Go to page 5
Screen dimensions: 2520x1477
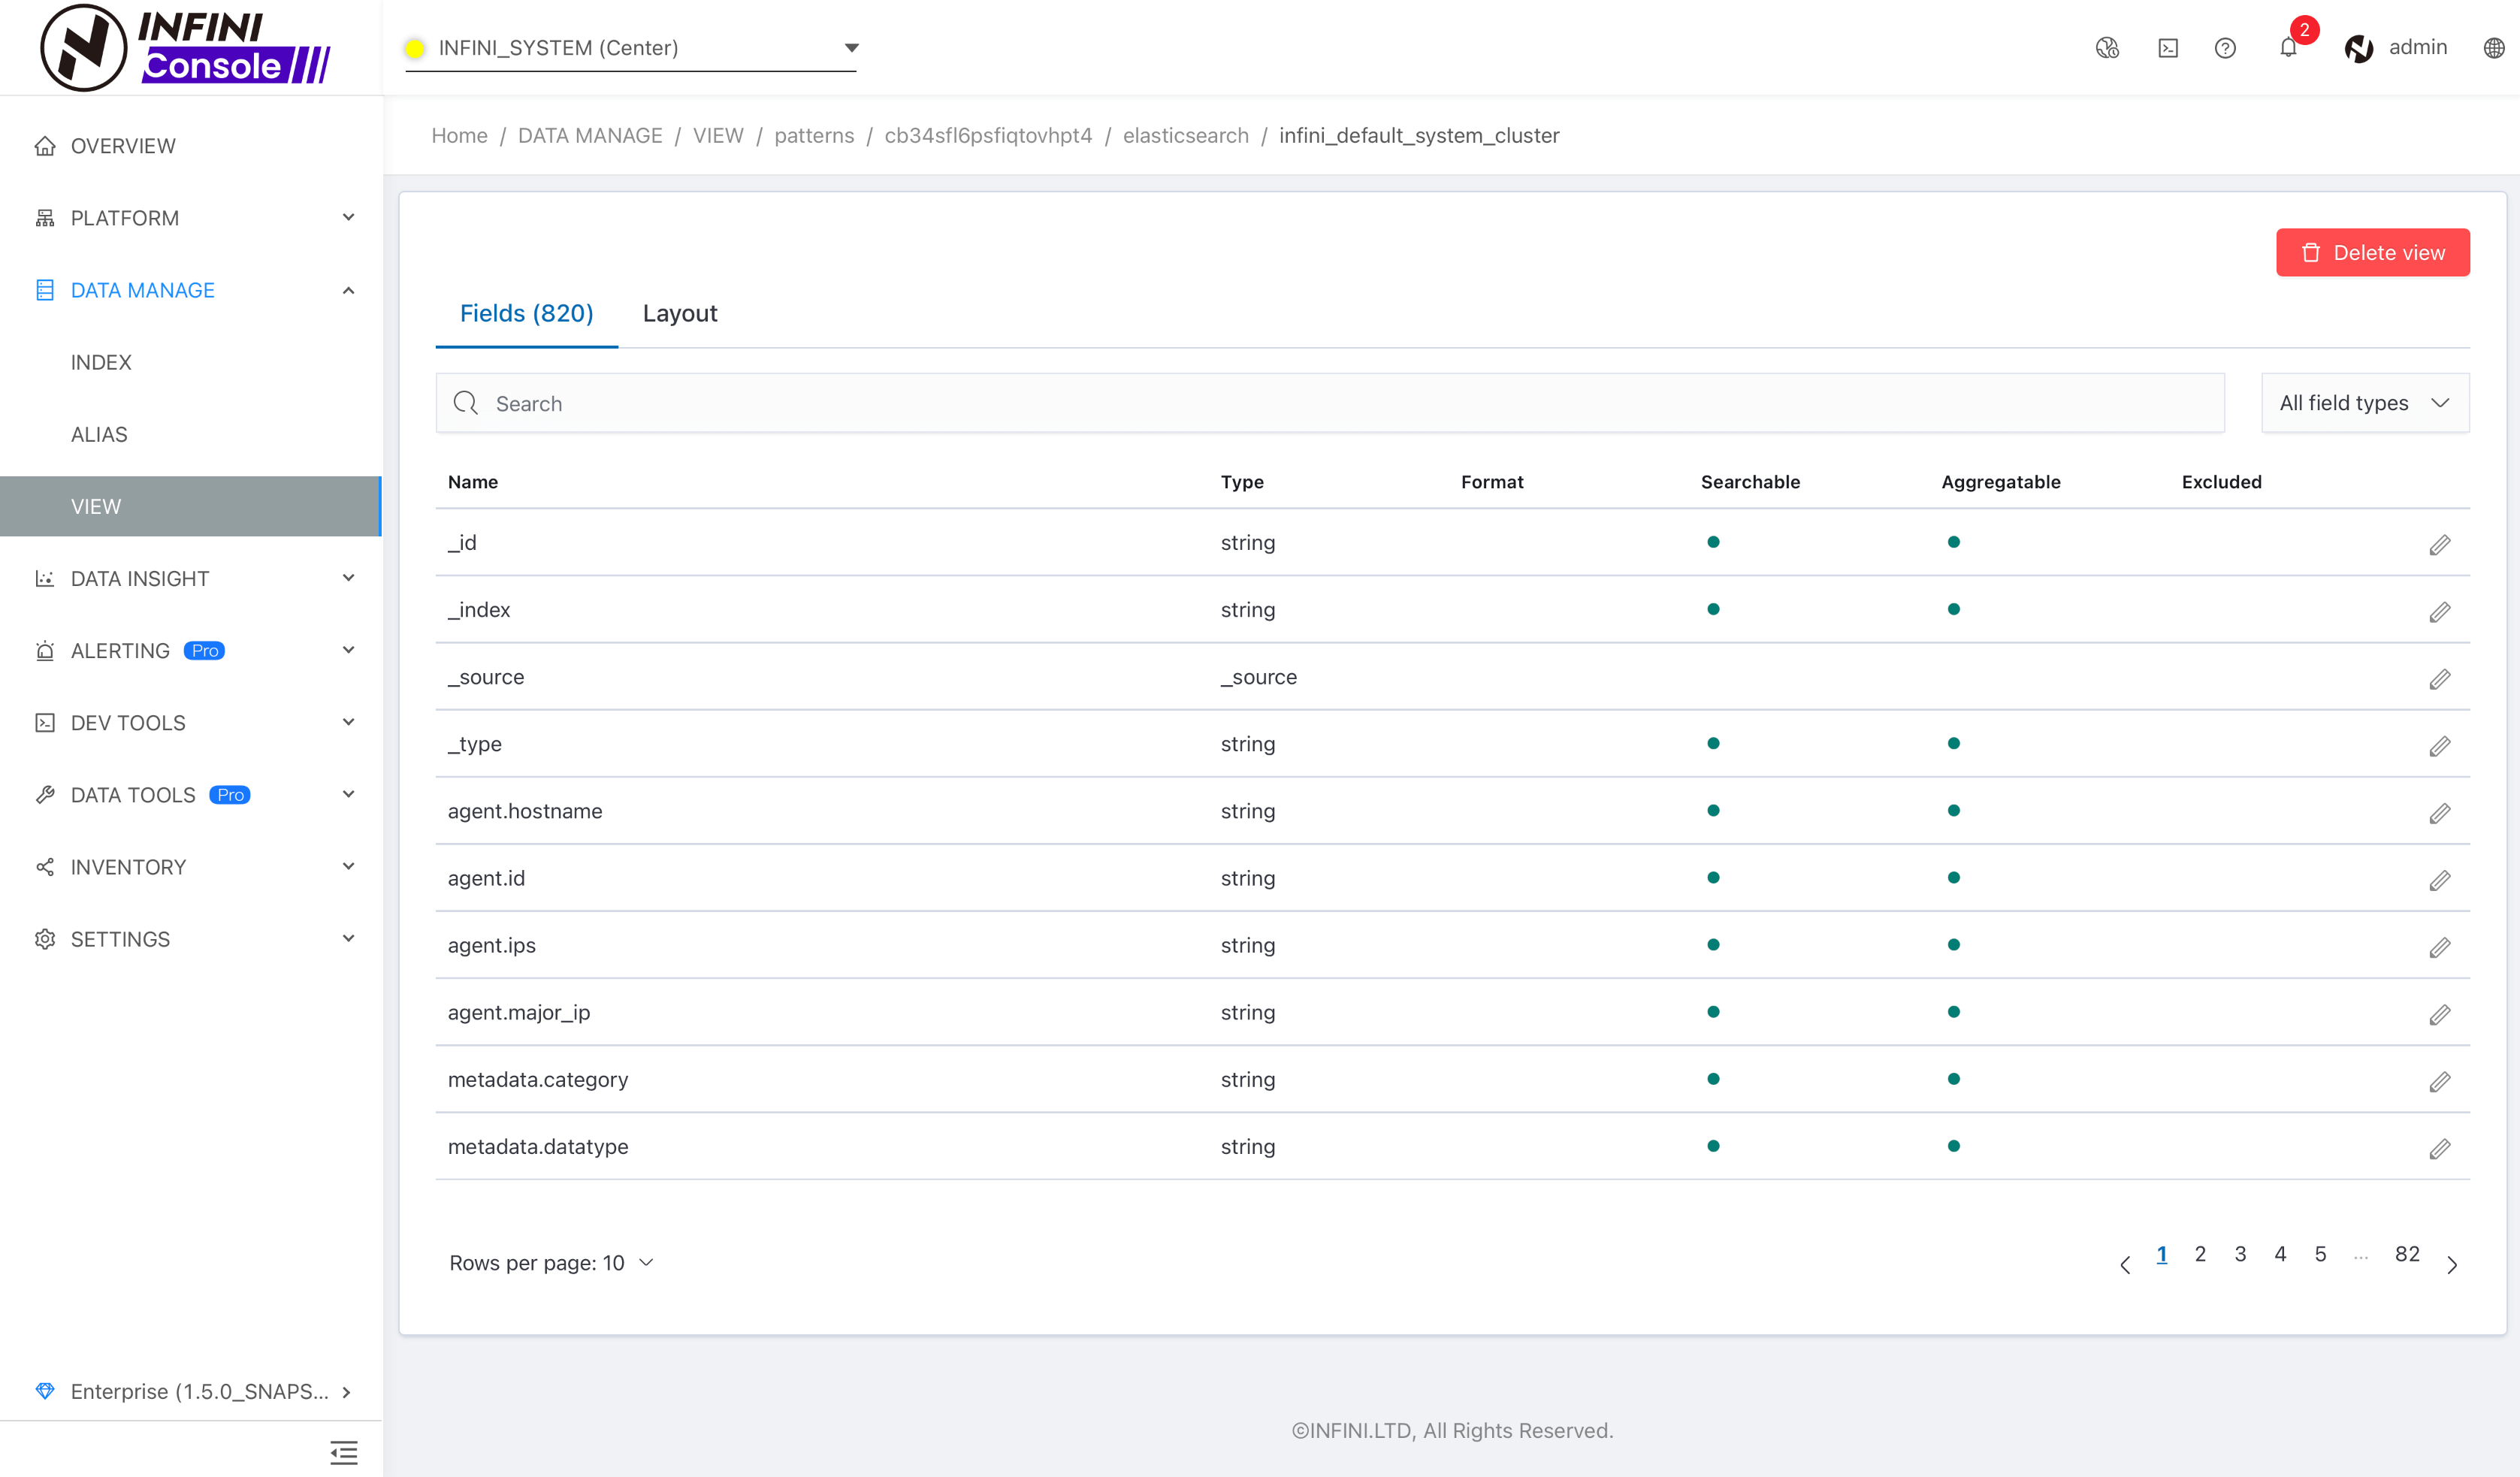2320,1254
